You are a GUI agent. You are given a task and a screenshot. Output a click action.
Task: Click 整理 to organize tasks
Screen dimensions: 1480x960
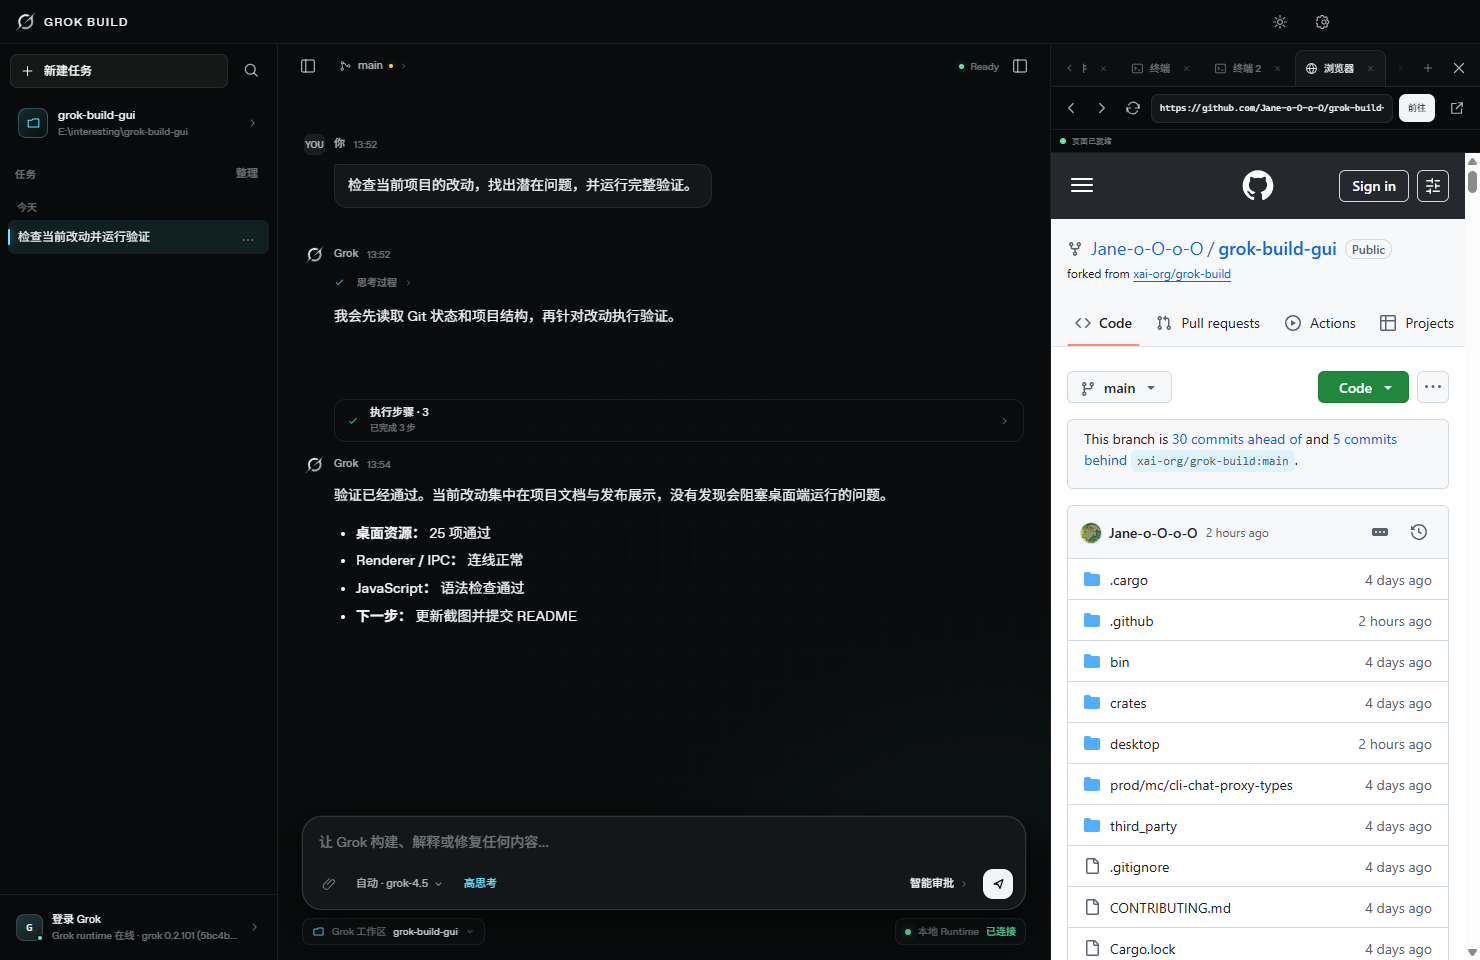tap(247, 173)
